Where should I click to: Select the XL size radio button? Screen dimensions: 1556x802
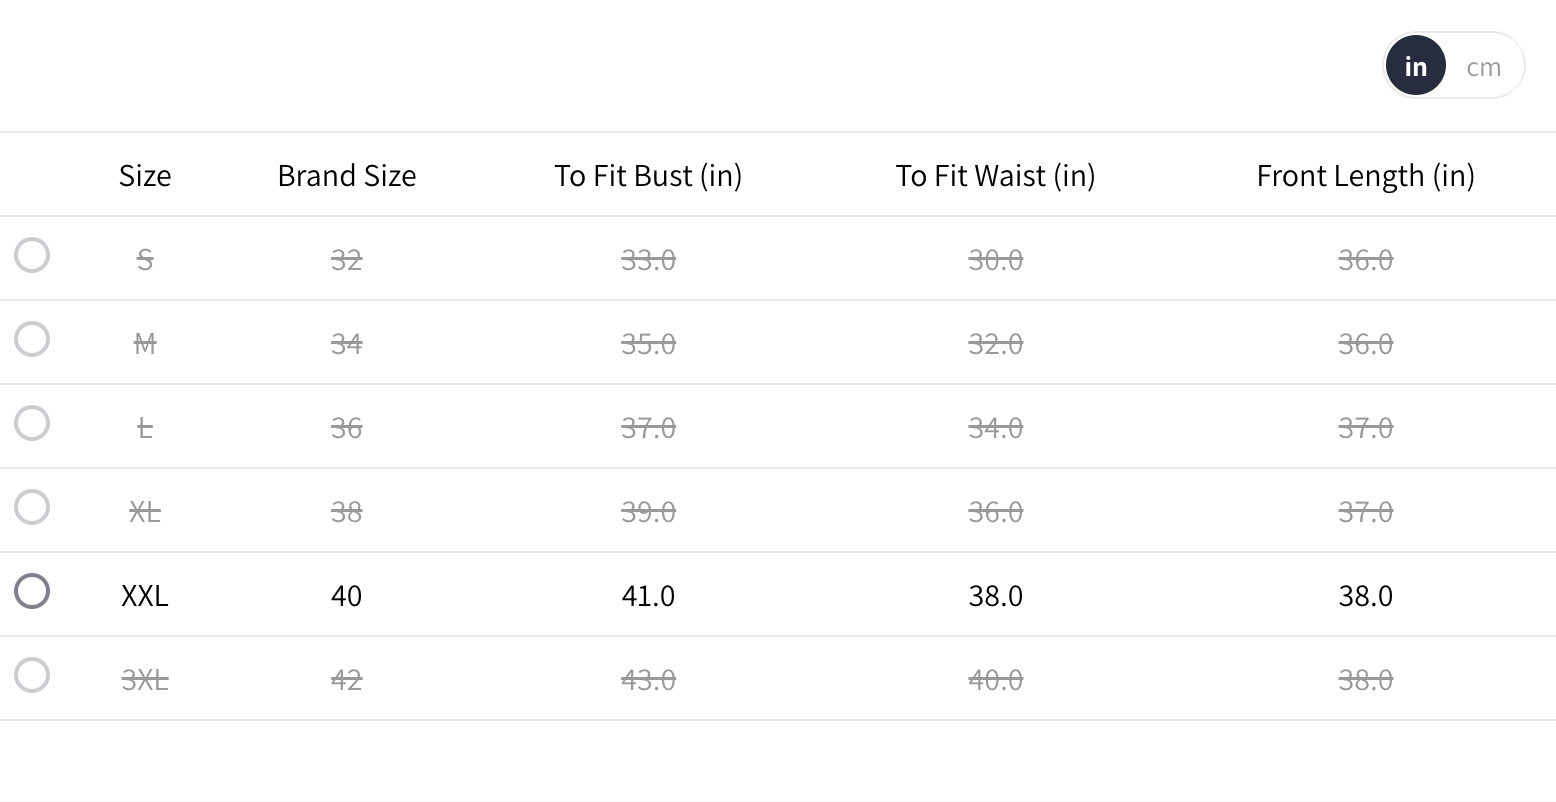(32, 507)
